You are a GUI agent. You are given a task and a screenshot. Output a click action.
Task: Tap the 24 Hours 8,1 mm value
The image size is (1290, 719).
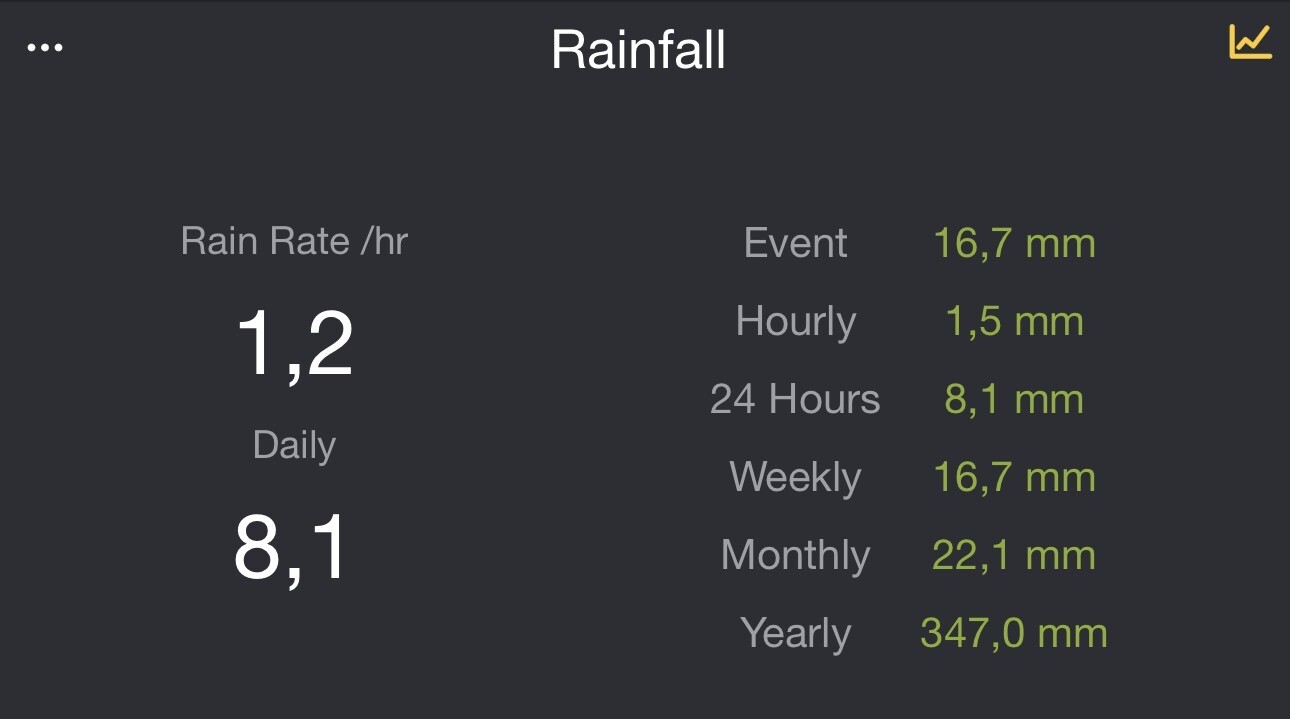tap(1014, 399)
